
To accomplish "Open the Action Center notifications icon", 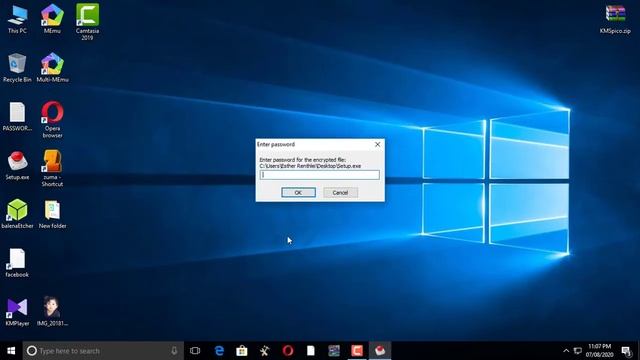I will (x=627, y=351).
